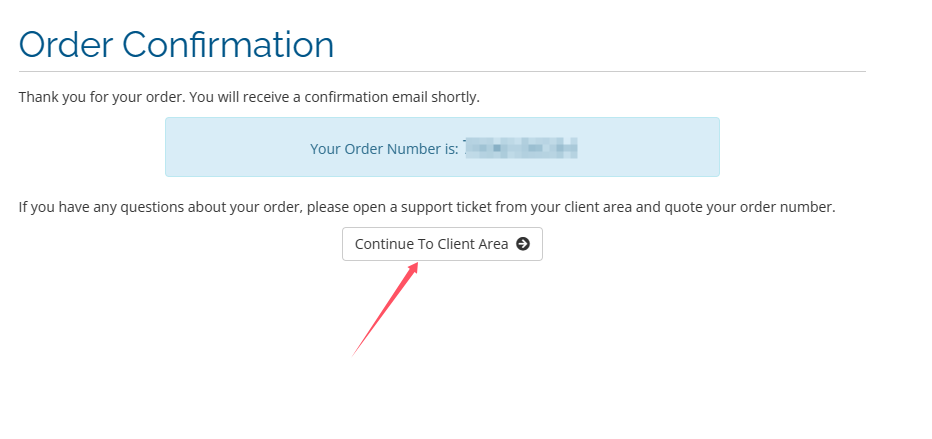Click the word 'Confirmation' in the page title

click(x=229, y=45)
